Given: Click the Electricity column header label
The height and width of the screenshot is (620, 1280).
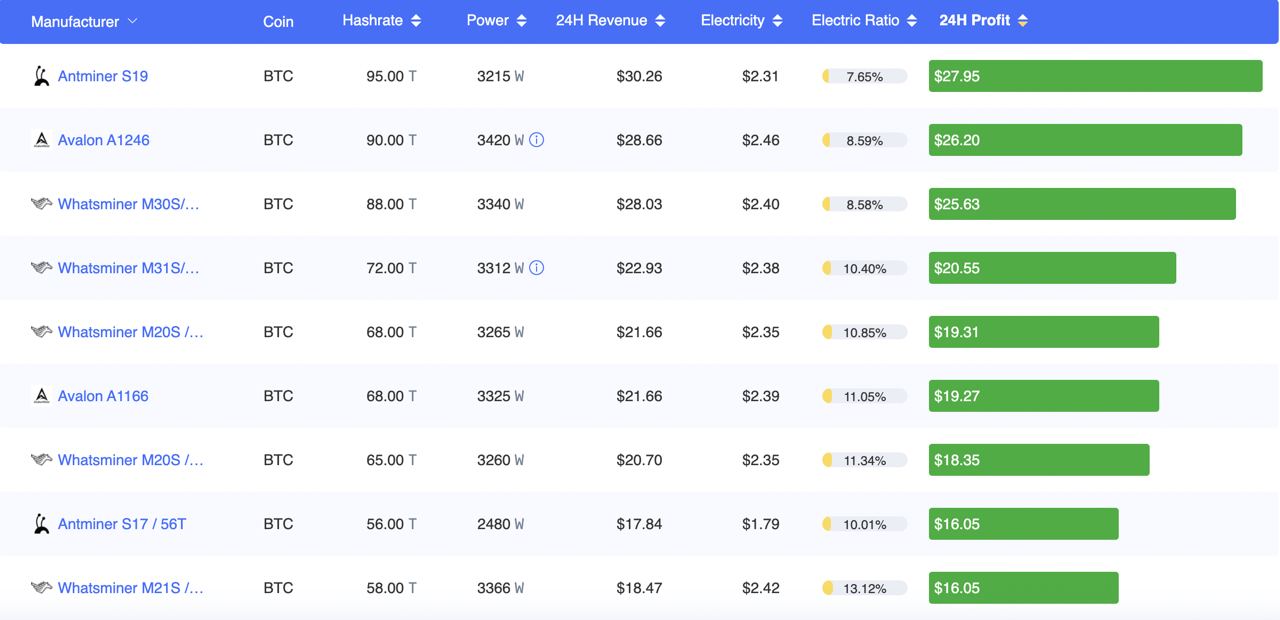Looking at the screenshot, I should click(x=733, y=20).
